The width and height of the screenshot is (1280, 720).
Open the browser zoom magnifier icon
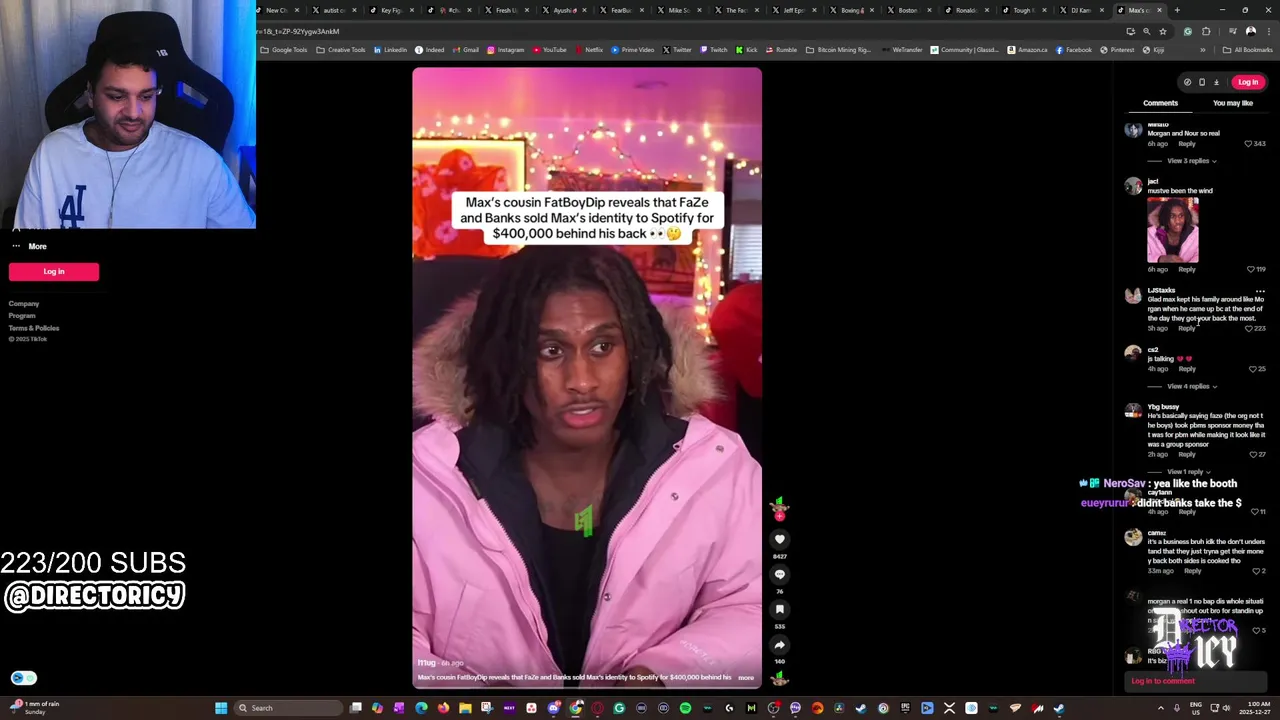pos(1146,31)
